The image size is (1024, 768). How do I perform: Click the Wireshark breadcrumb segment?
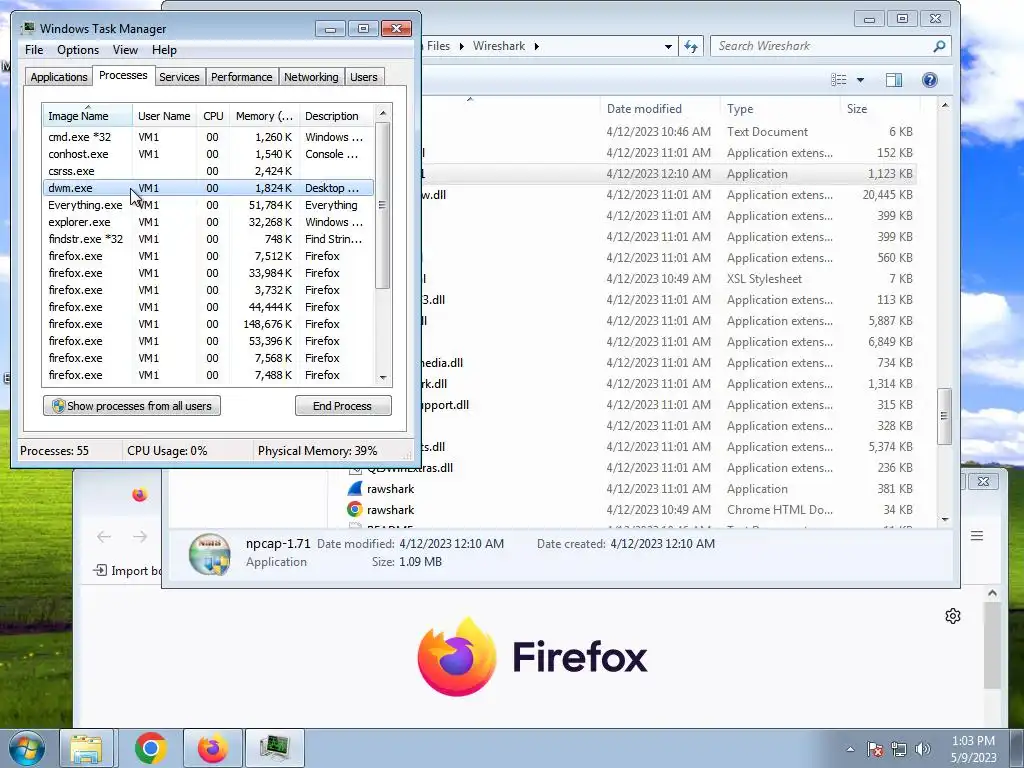click(x=499, y=46)
